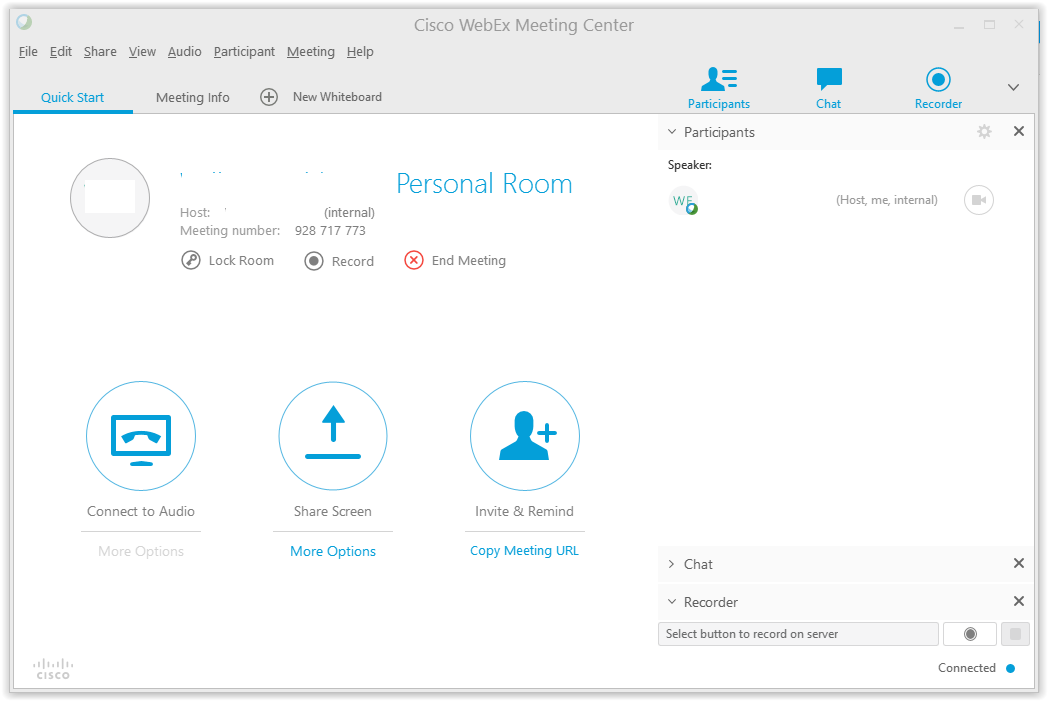Viewport: 1048px width, 701px height.
Task: Click the WebEx ball icon in title bar
Action: [24, 22]
